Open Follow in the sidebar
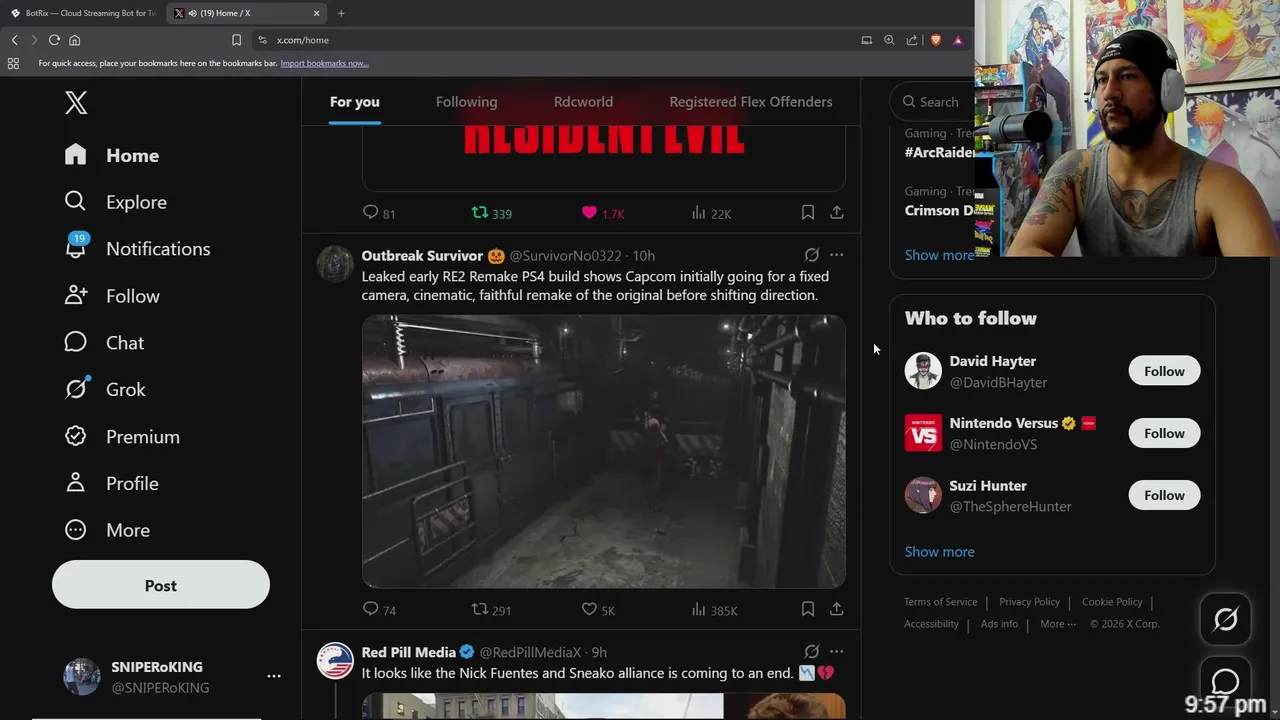This screenshot has height=720, width=1280. [112, 296]
